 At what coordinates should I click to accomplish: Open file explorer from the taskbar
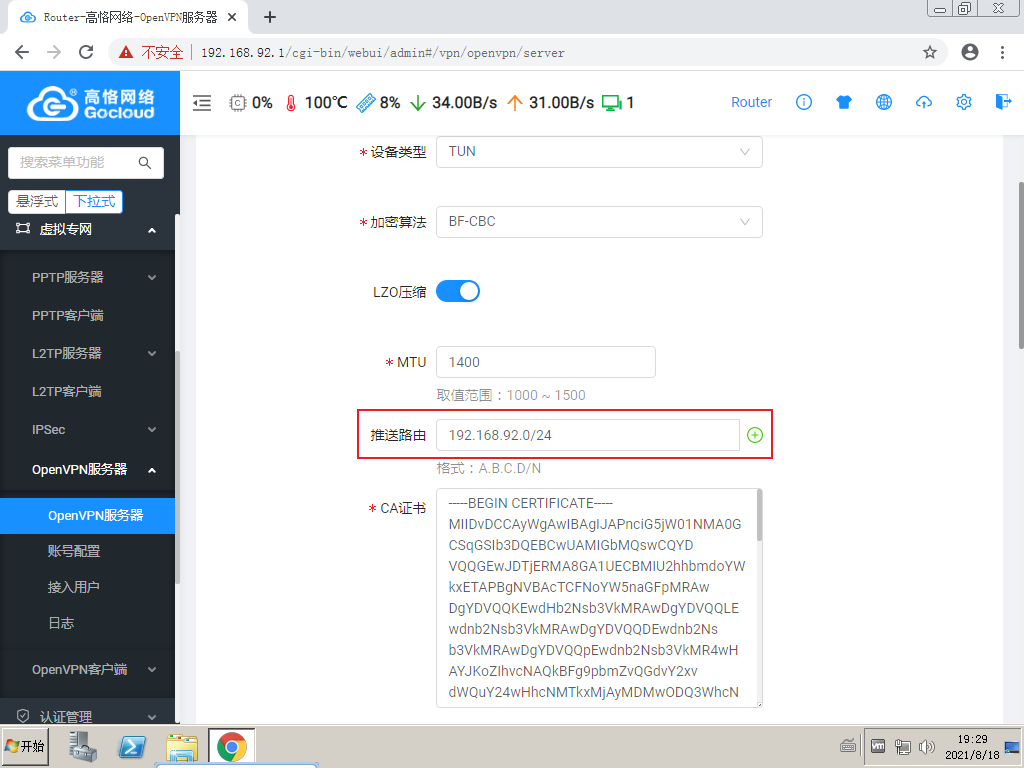[x=182, y=747]
